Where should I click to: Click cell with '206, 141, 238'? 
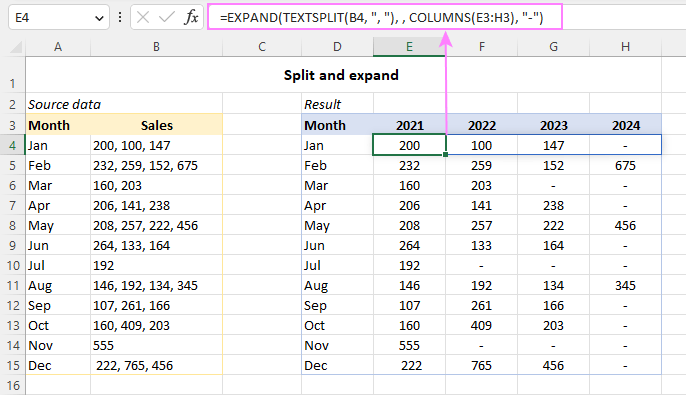[x=157, y=206]
